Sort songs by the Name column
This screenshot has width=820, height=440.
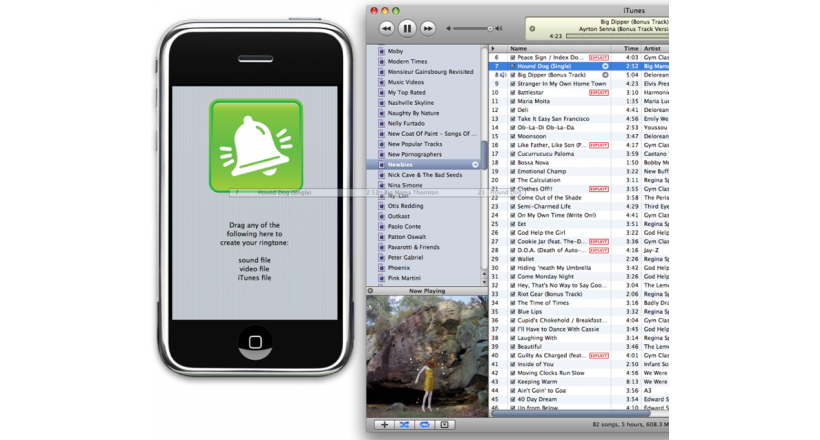coord(559,48)
